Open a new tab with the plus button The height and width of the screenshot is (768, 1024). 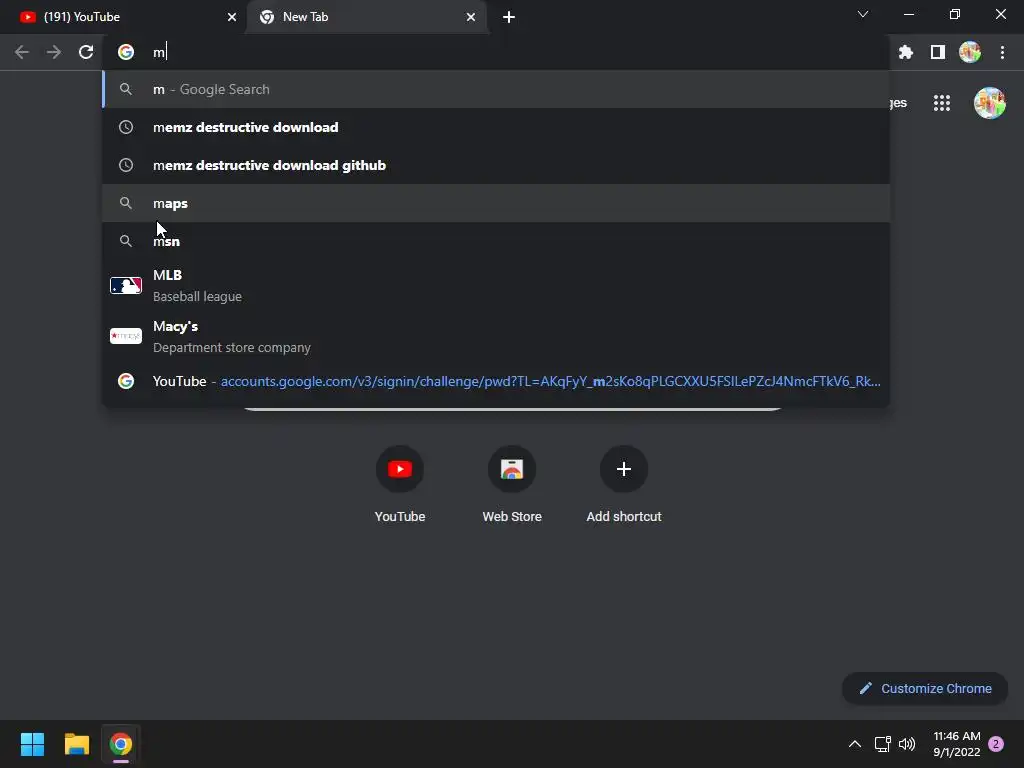click(509, 17)
